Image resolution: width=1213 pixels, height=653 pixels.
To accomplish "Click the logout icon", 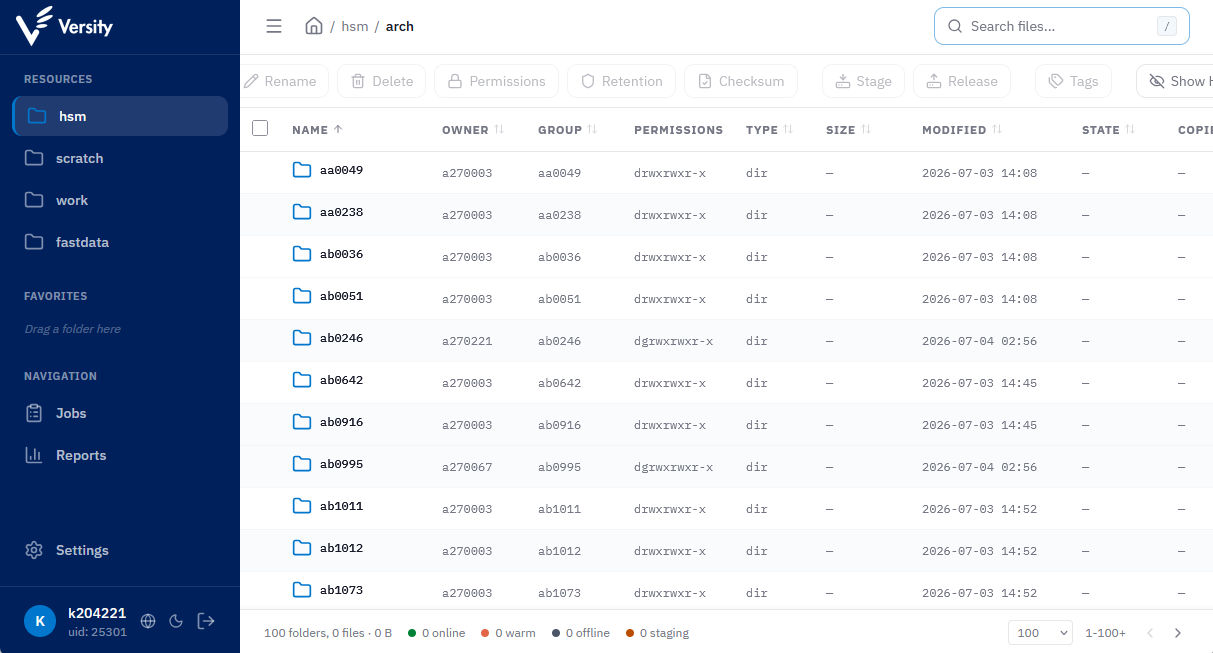I will pyautogui.click(x=206, y=621).
